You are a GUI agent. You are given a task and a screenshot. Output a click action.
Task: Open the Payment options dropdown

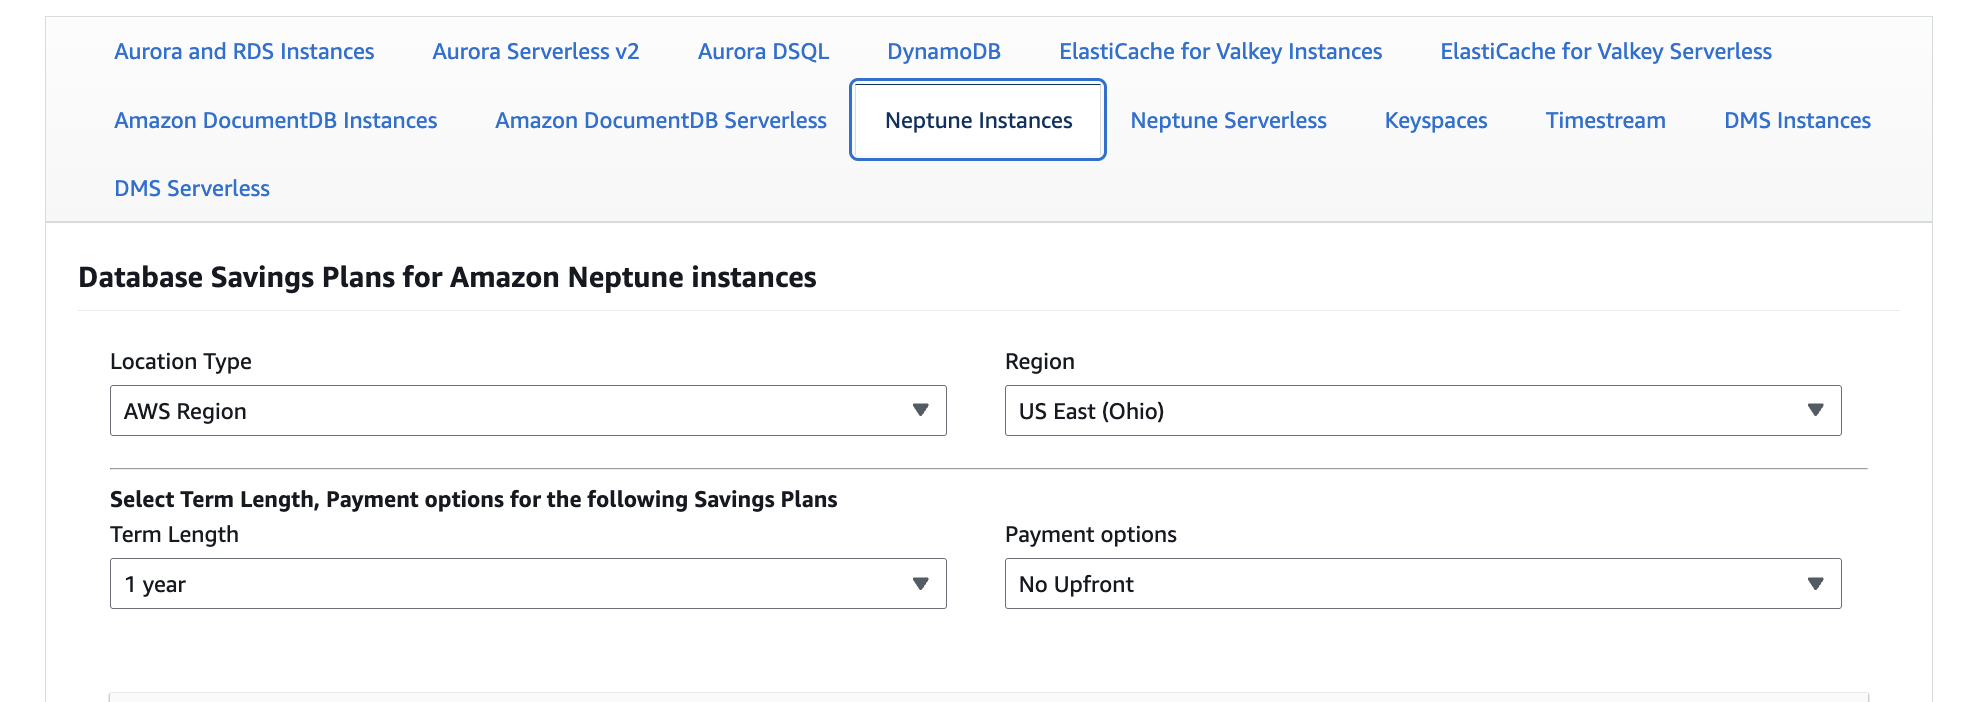(1422, 584)
